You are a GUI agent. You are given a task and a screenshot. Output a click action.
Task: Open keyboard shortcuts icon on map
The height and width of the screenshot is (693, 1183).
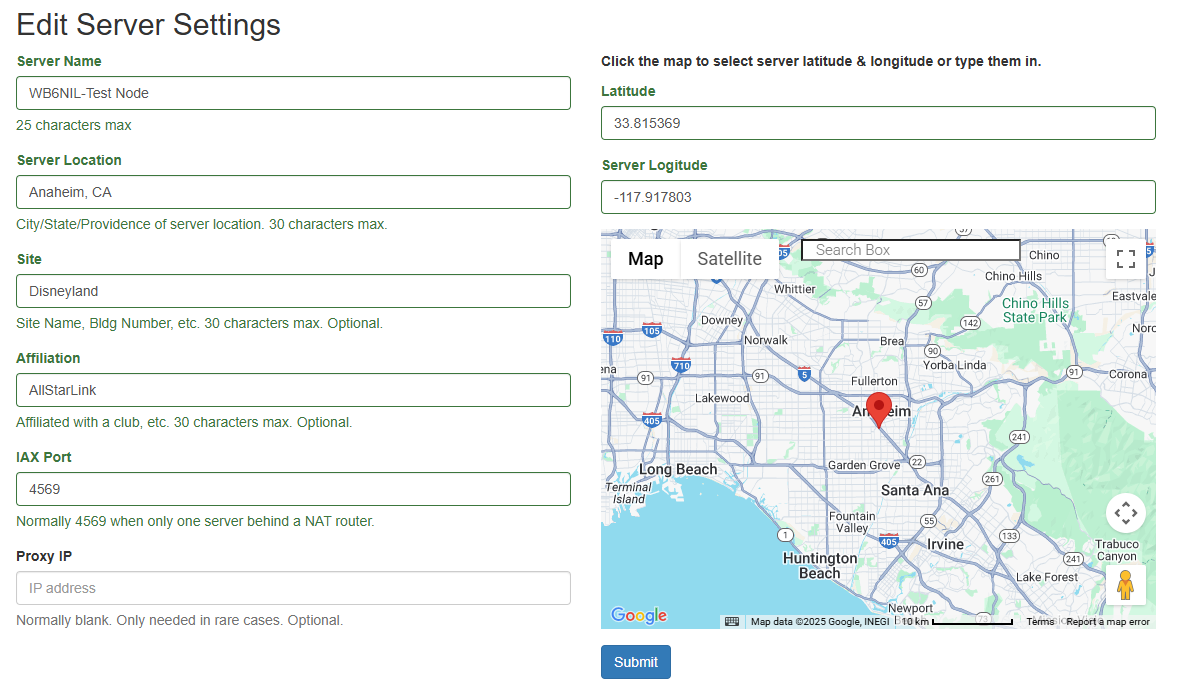pyautogui.click(x=732, y=621)
